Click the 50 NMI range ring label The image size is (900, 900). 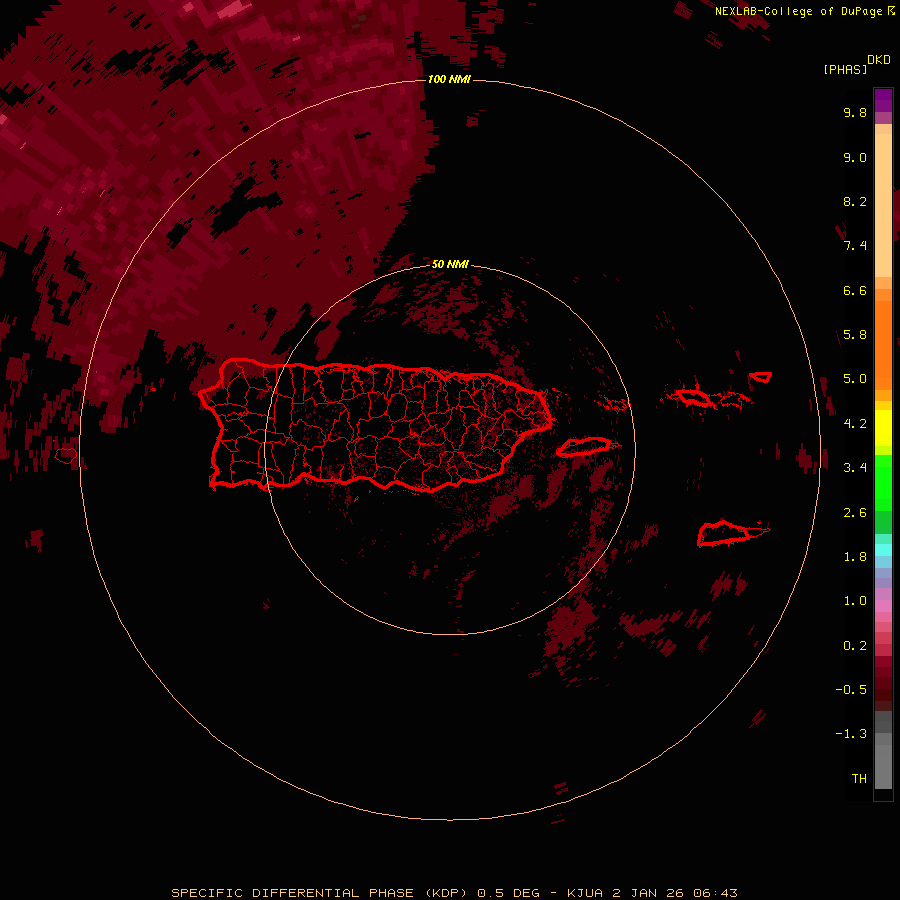point(450,264)
